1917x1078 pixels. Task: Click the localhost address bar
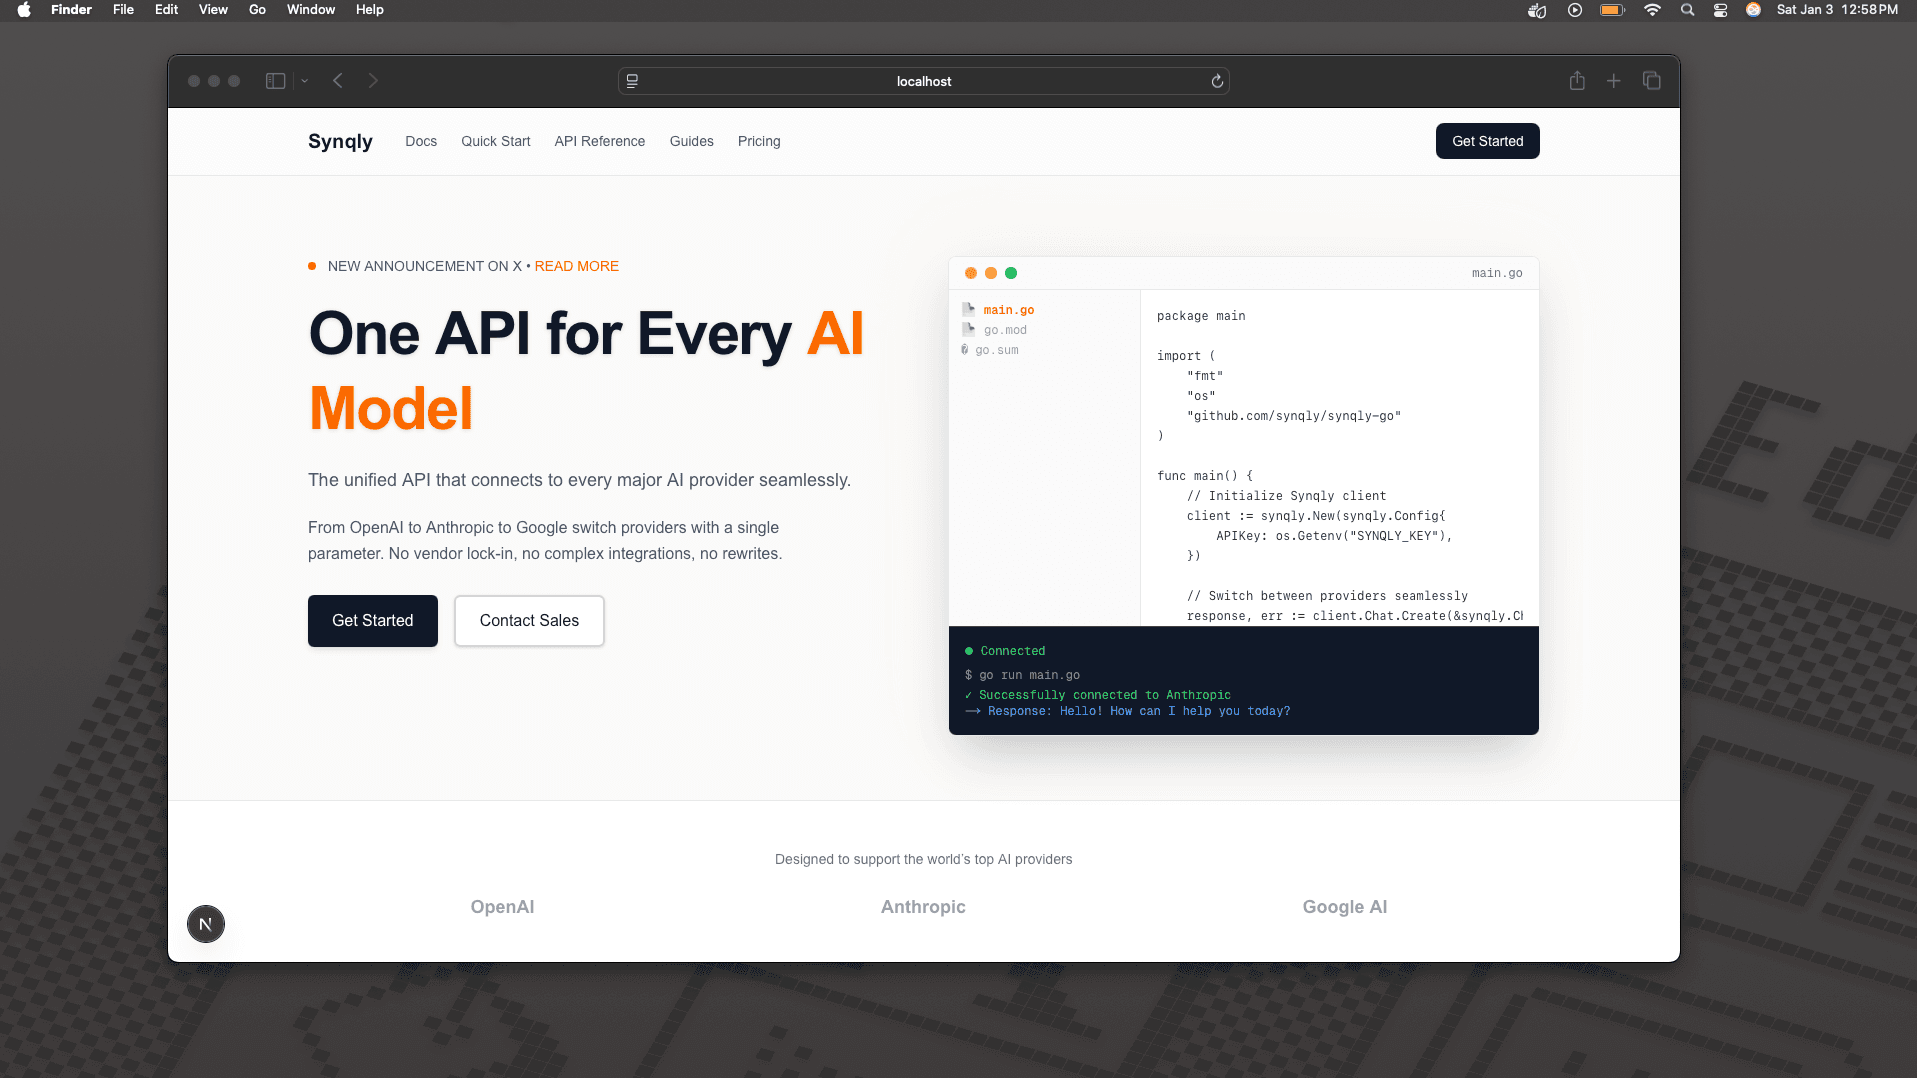pyautogui.click(x=923, y=81)
